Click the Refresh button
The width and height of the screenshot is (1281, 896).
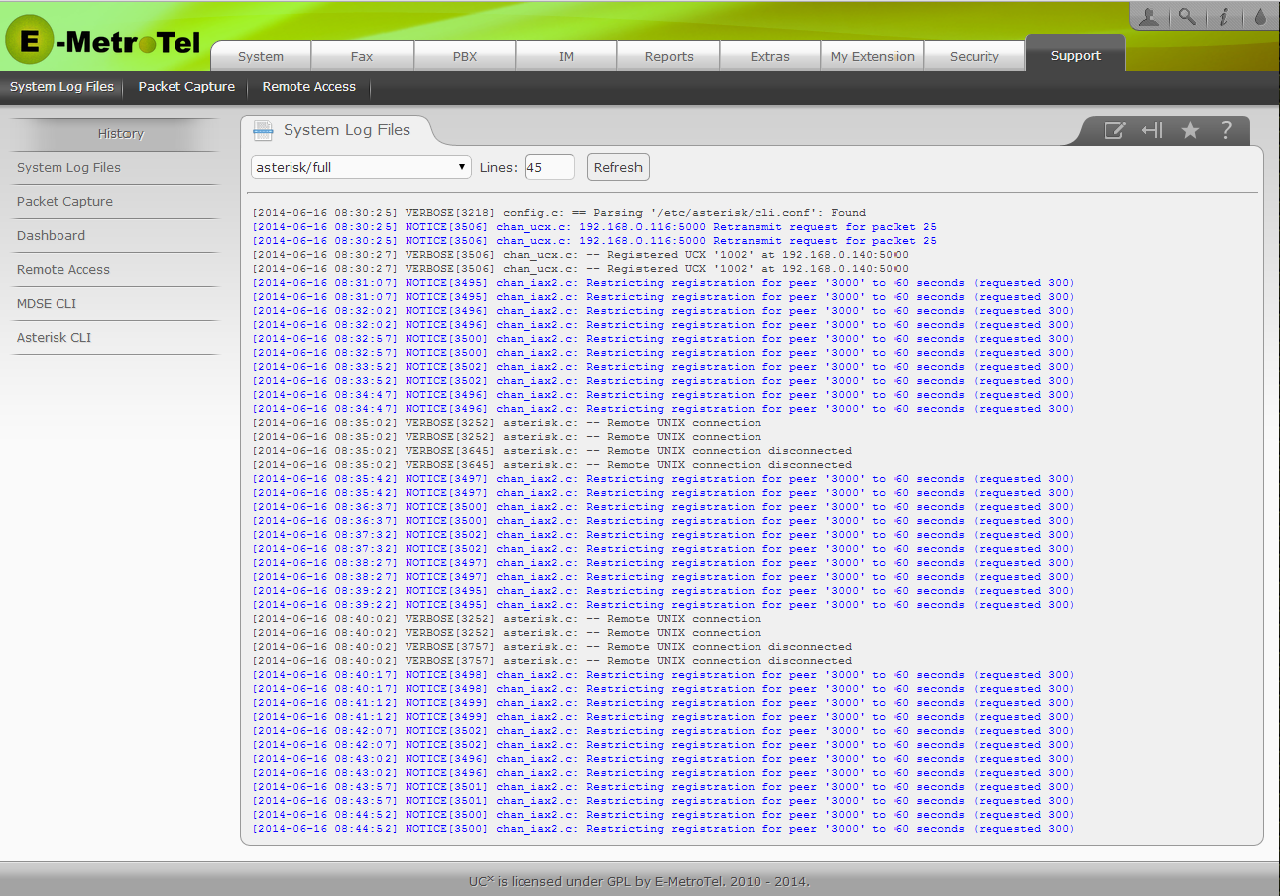618,167
